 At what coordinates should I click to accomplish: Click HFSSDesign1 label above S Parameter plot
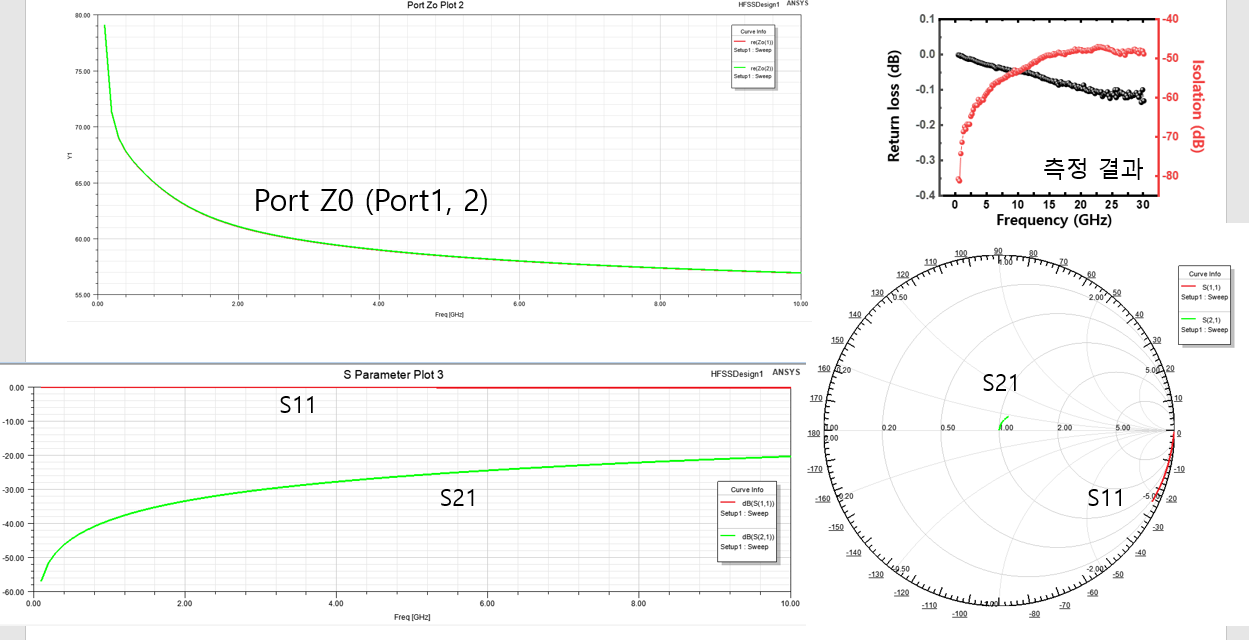737,373
